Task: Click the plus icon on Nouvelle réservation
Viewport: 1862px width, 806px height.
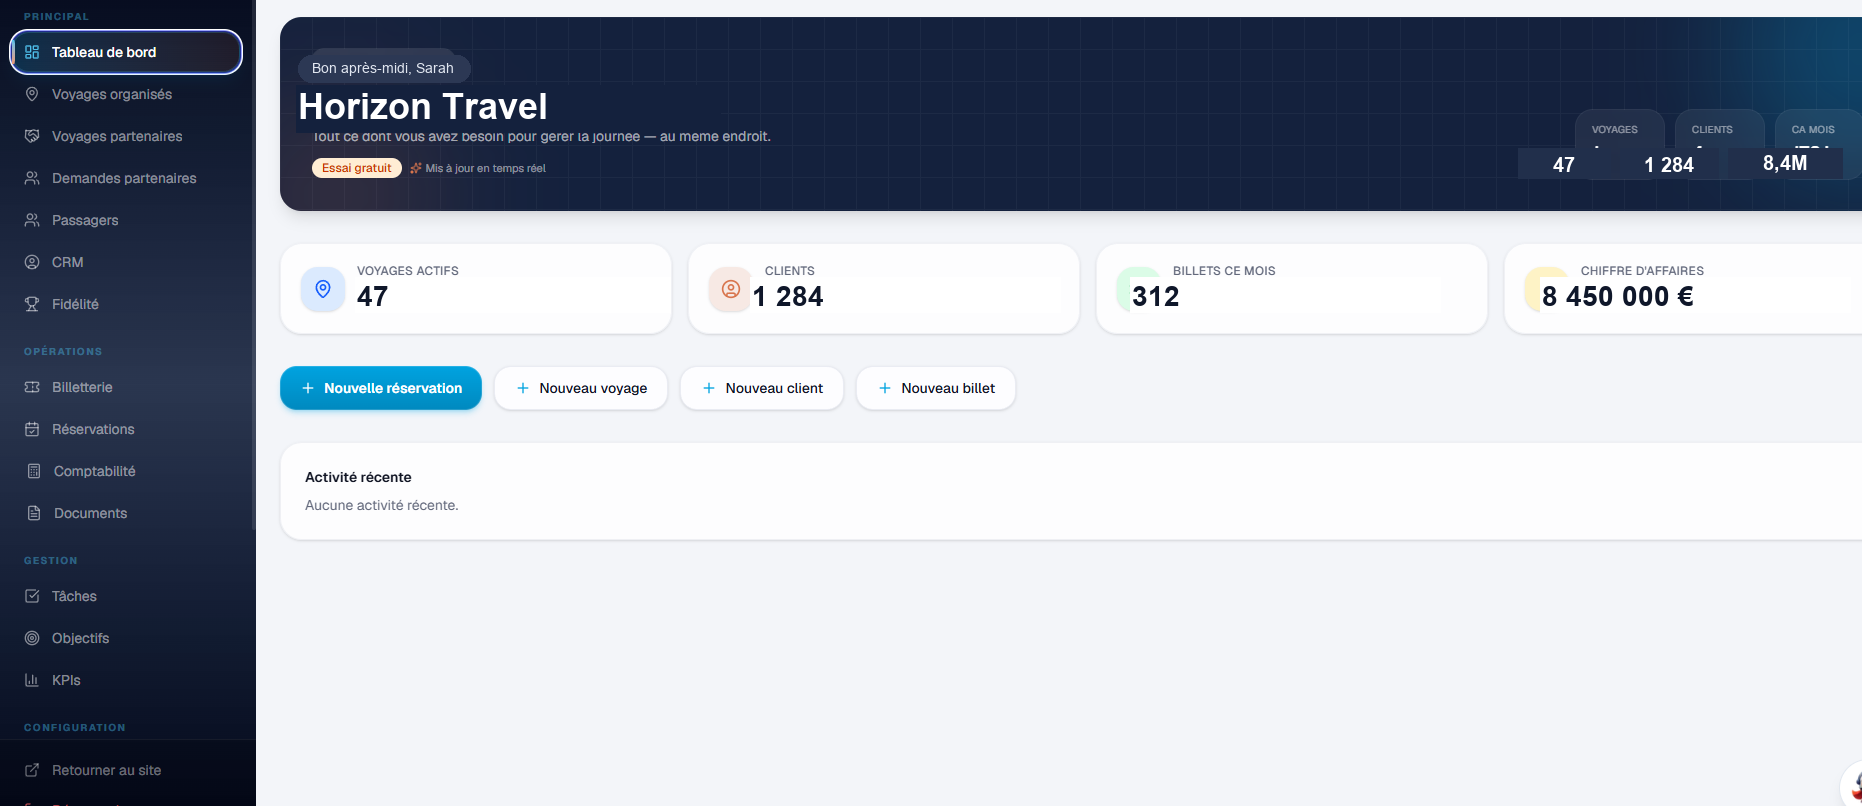Action: click(308, 388)
